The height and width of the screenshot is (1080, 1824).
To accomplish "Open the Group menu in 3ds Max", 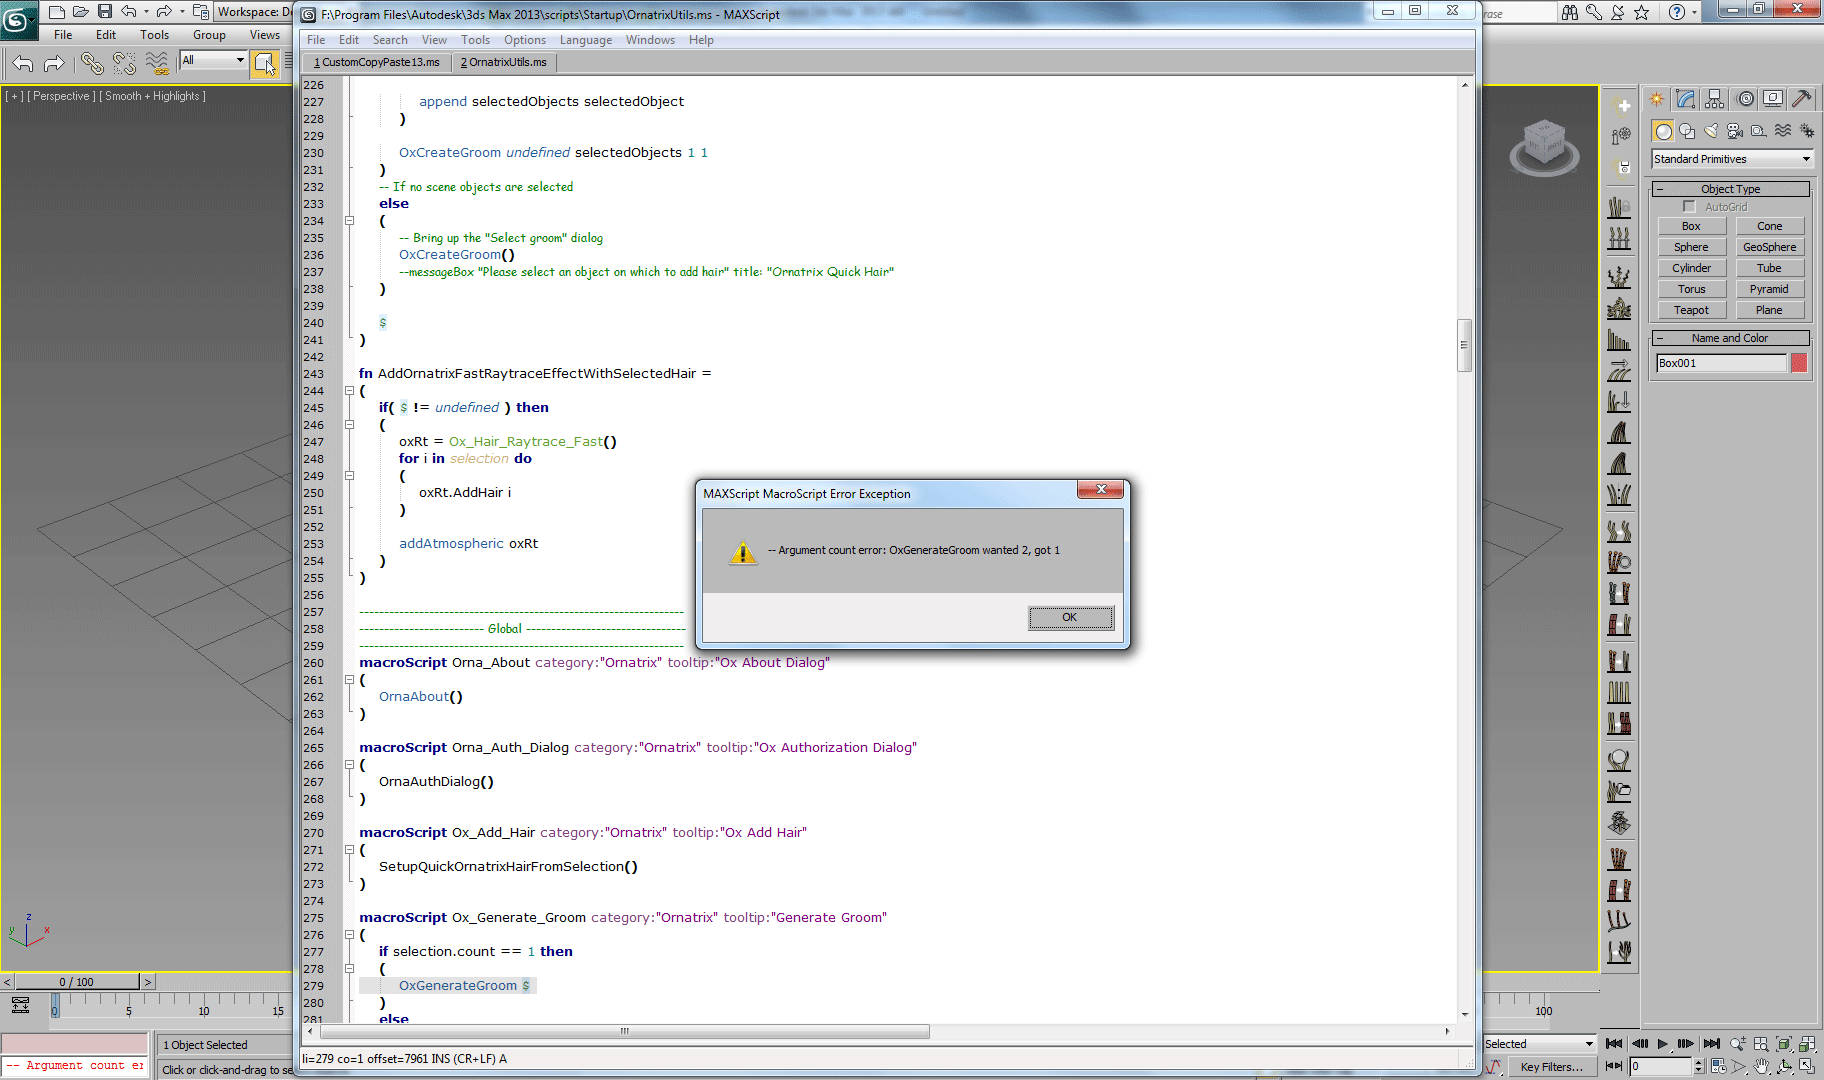I will [x=209, y=35].
